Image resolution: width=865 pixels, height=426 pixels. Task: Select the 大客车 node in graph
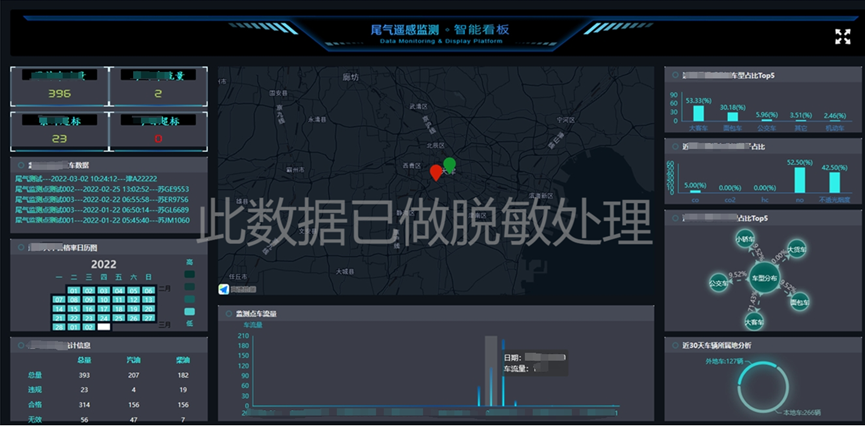(x=756, y=321)
